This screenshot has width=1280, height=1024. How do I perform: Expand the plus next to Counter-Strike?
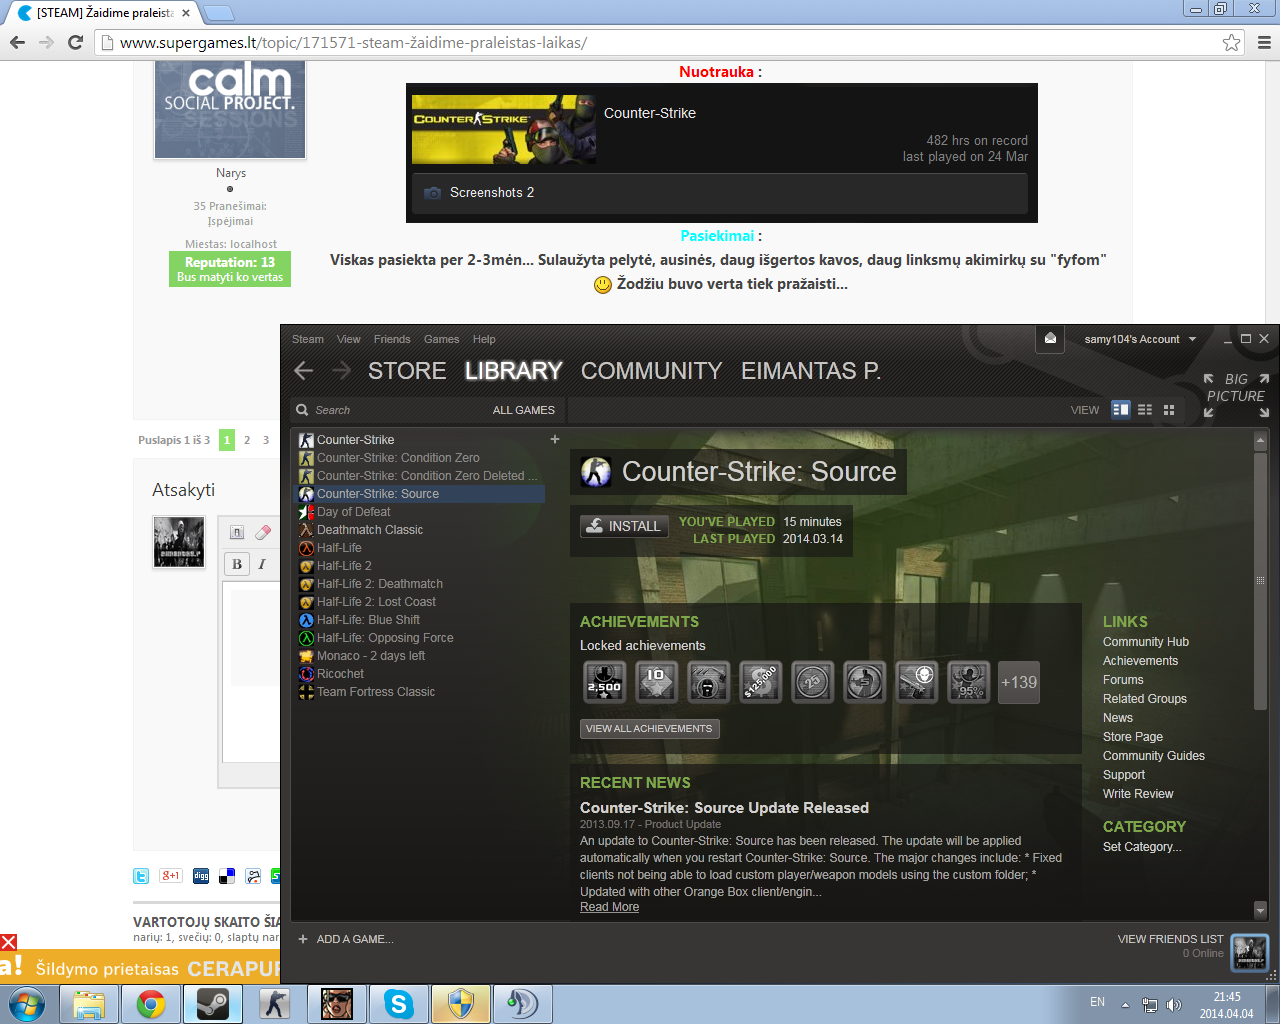(x=555, y=439)
